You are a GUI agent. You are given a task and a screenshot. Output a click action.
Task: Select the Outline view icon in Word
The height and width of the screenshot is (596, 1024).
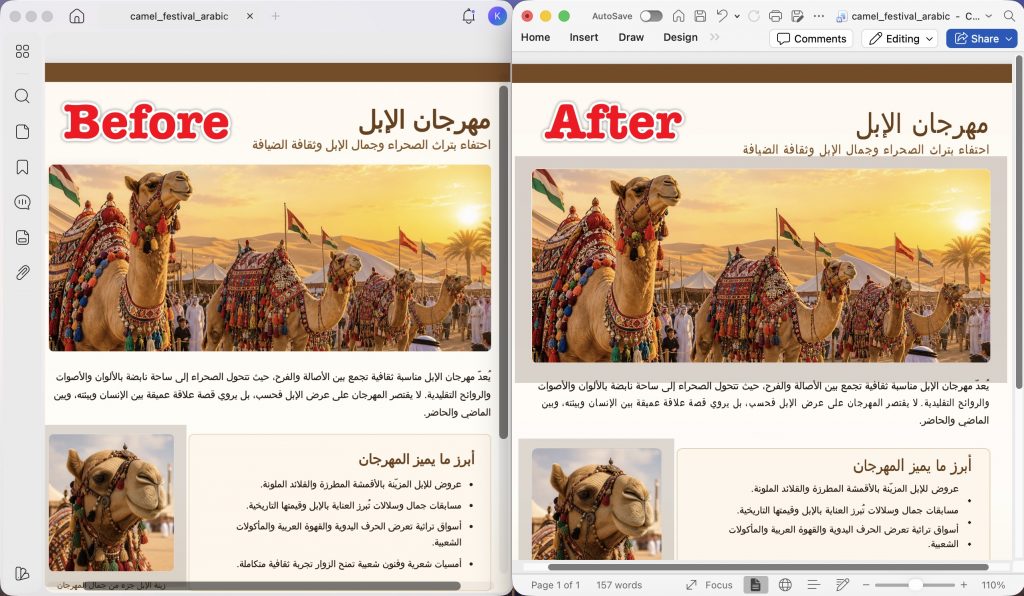814,585
